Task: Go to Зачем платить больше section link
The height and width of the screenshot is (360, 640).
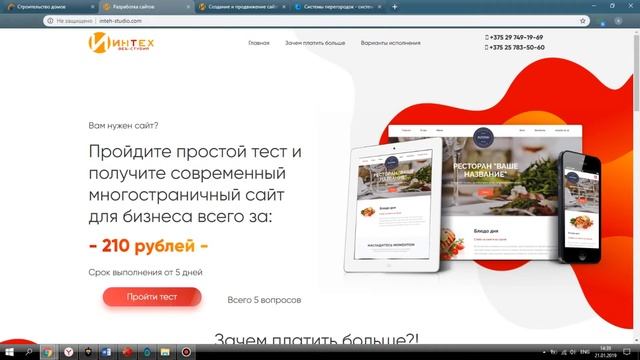Action: click(x=315, y=43)
